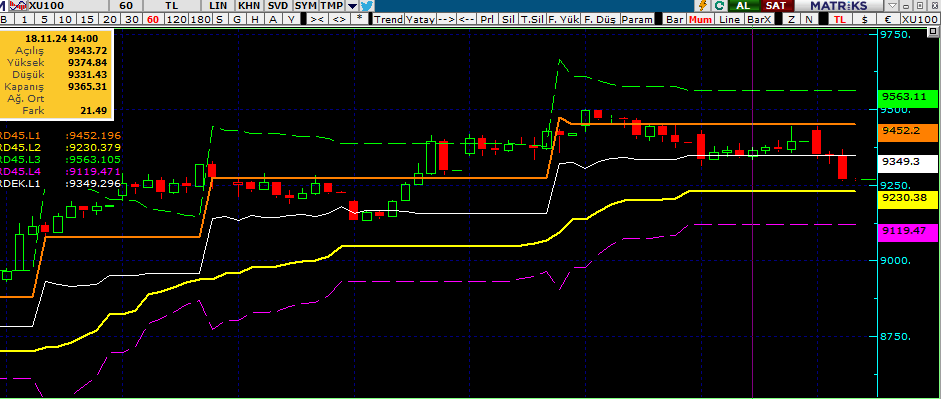Select the 5-minute period
The height and width of the screenshot is (399, 941).
tap(44, 19)
